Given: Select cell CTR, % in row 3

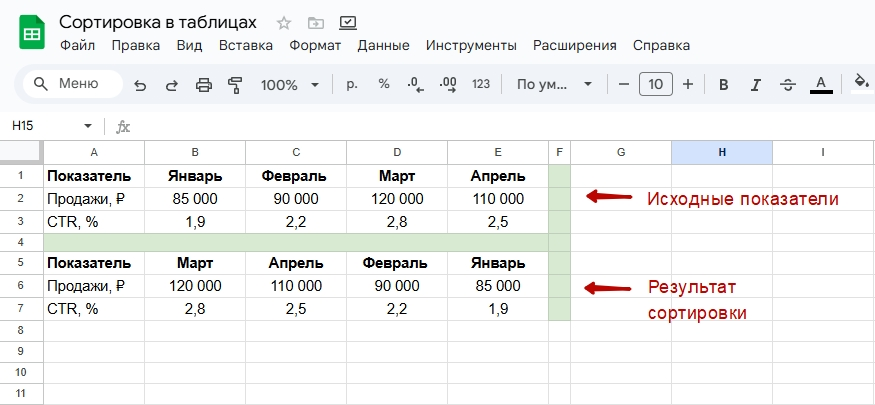Looking at the screenshot, I should tap(94, 222).
